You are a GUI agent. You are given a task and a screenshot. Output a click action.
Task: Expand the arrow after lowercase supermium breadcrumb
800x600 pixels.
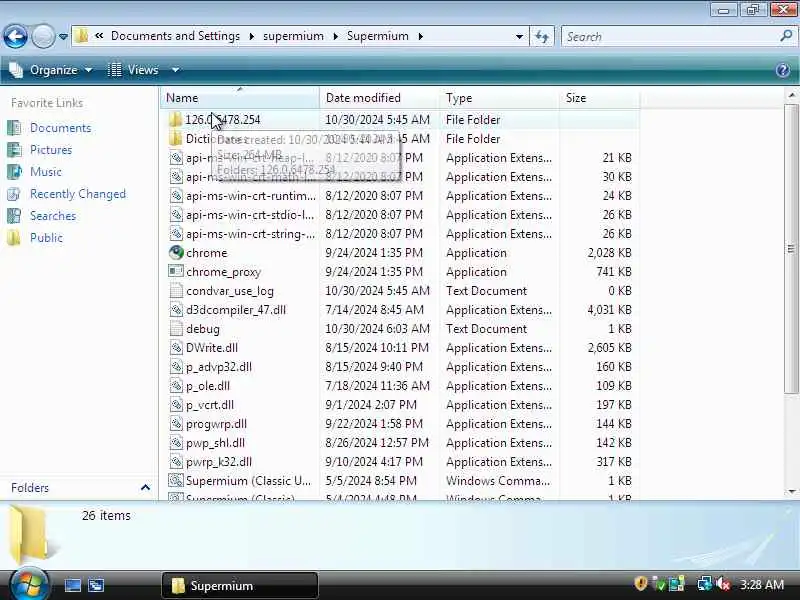pyautogui.click(x=335, y=36)
